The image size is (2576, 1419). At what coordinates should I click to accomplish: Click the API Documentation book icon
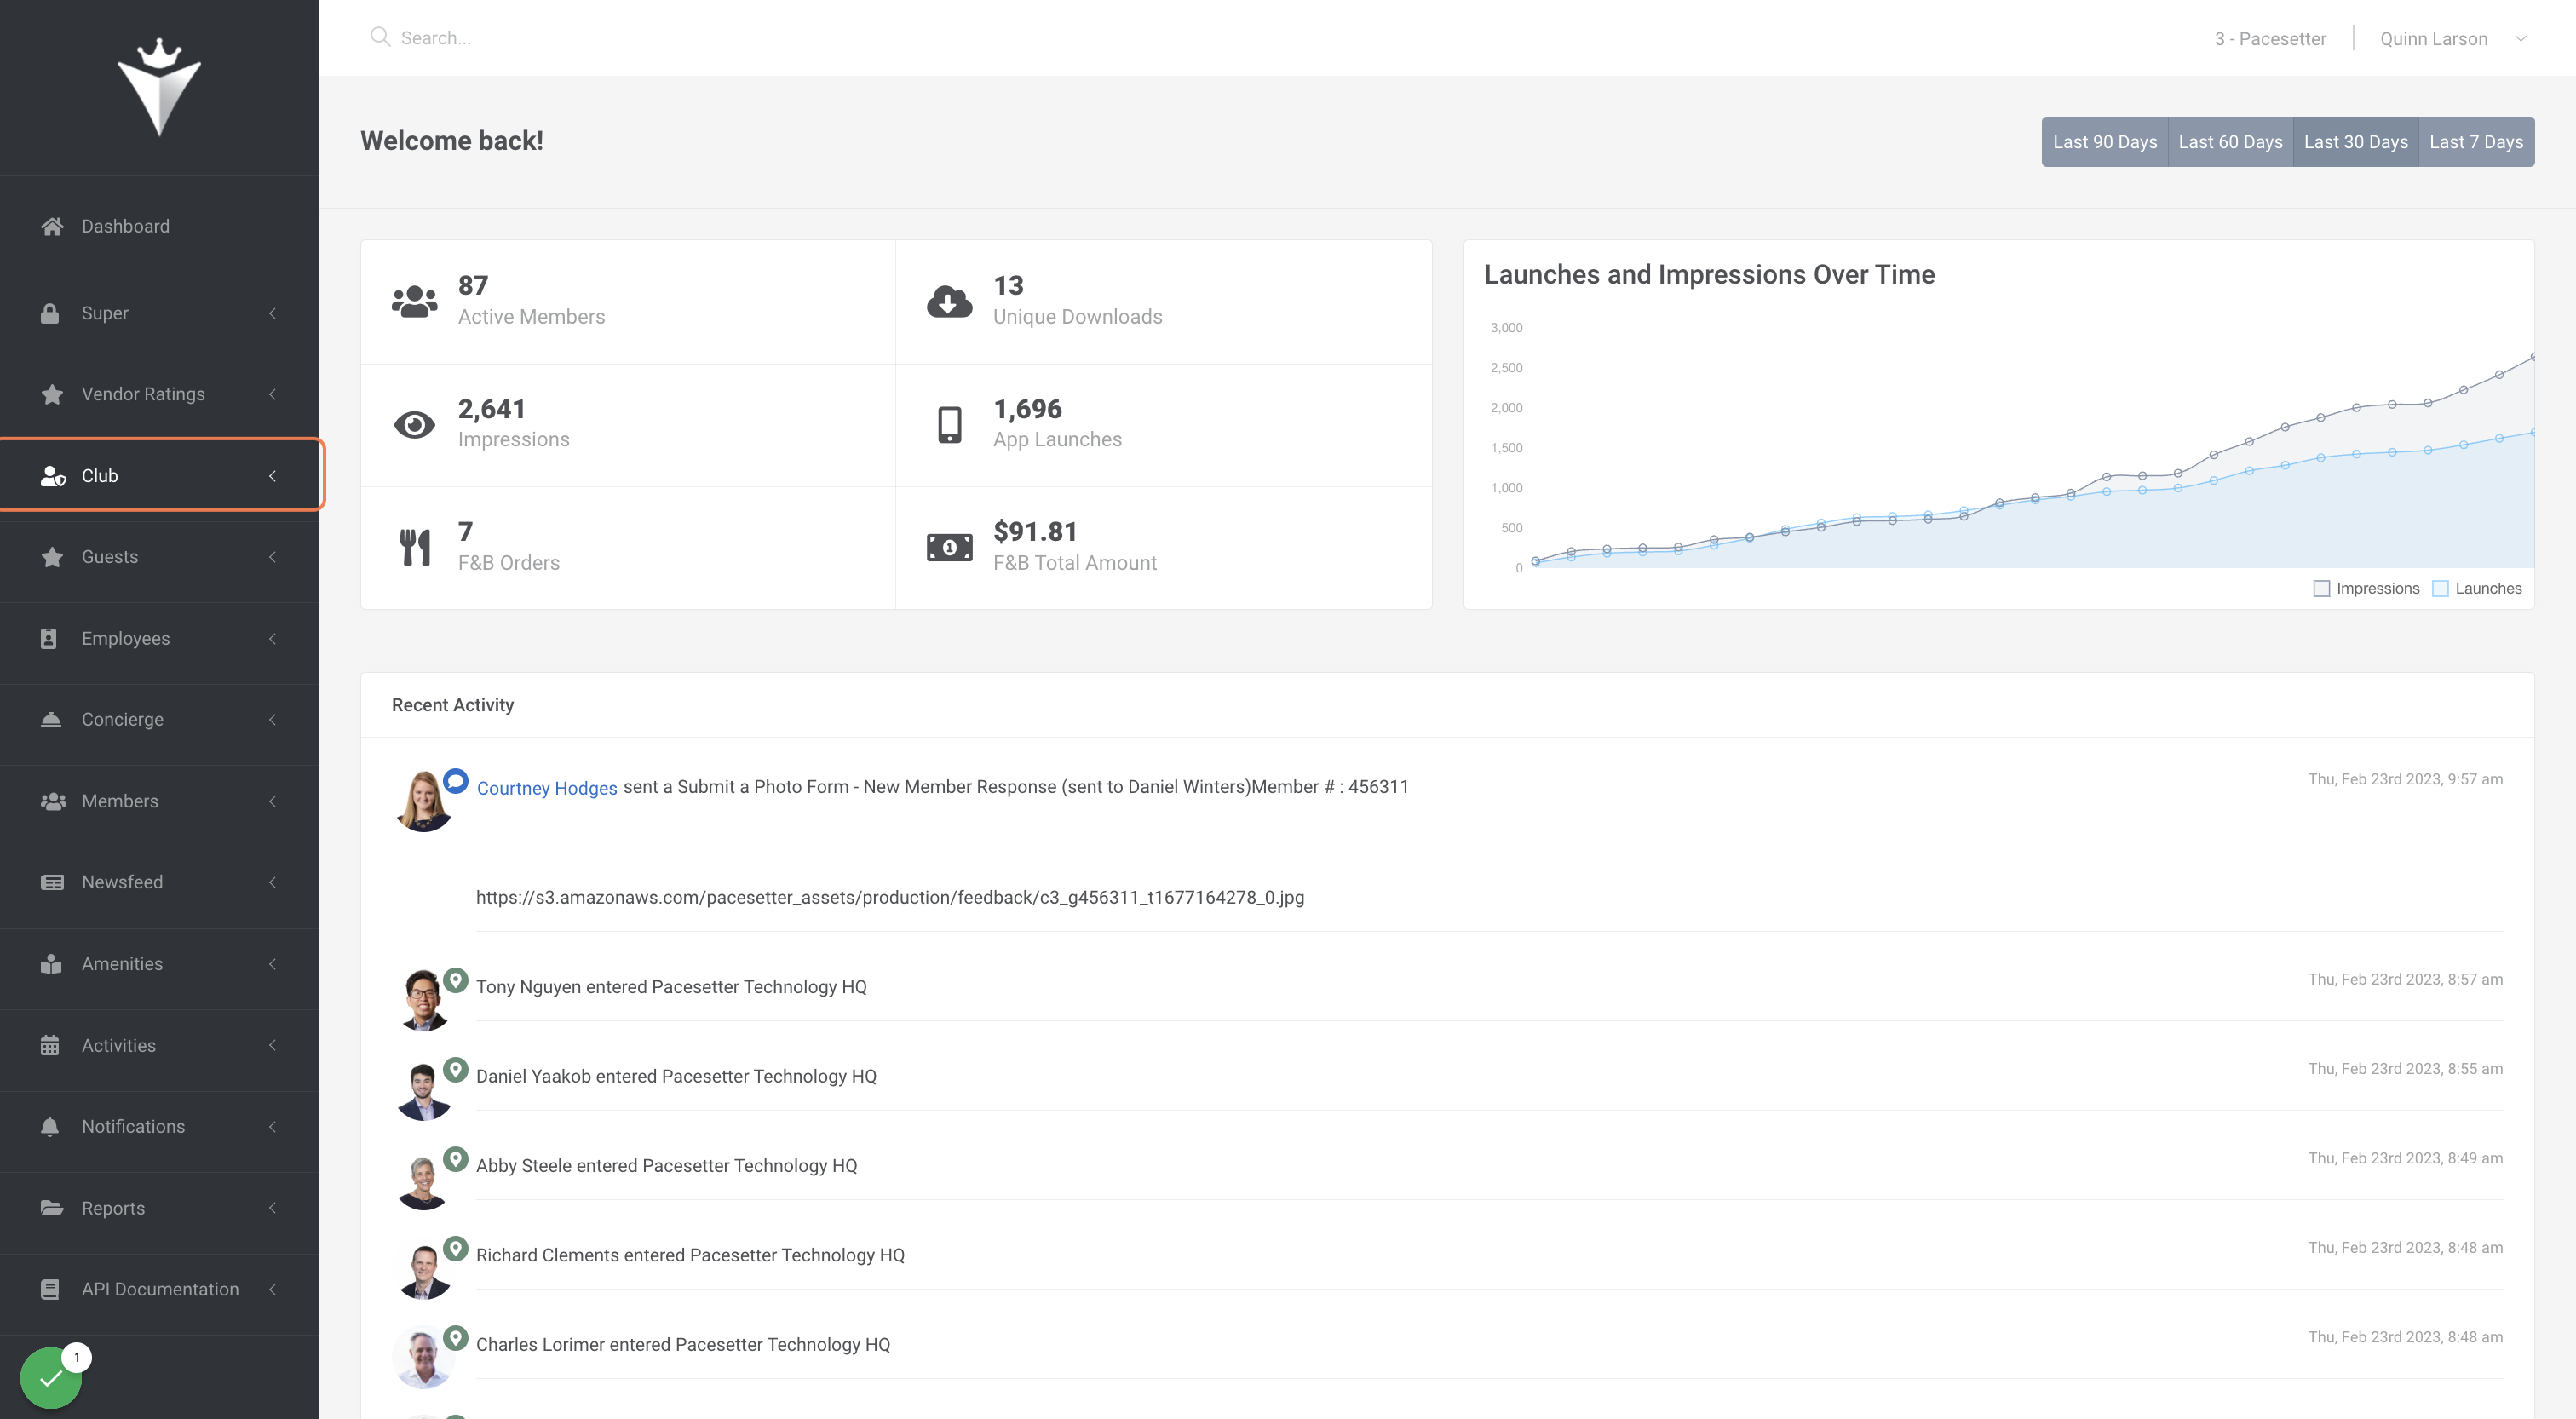pos(50,1289)
